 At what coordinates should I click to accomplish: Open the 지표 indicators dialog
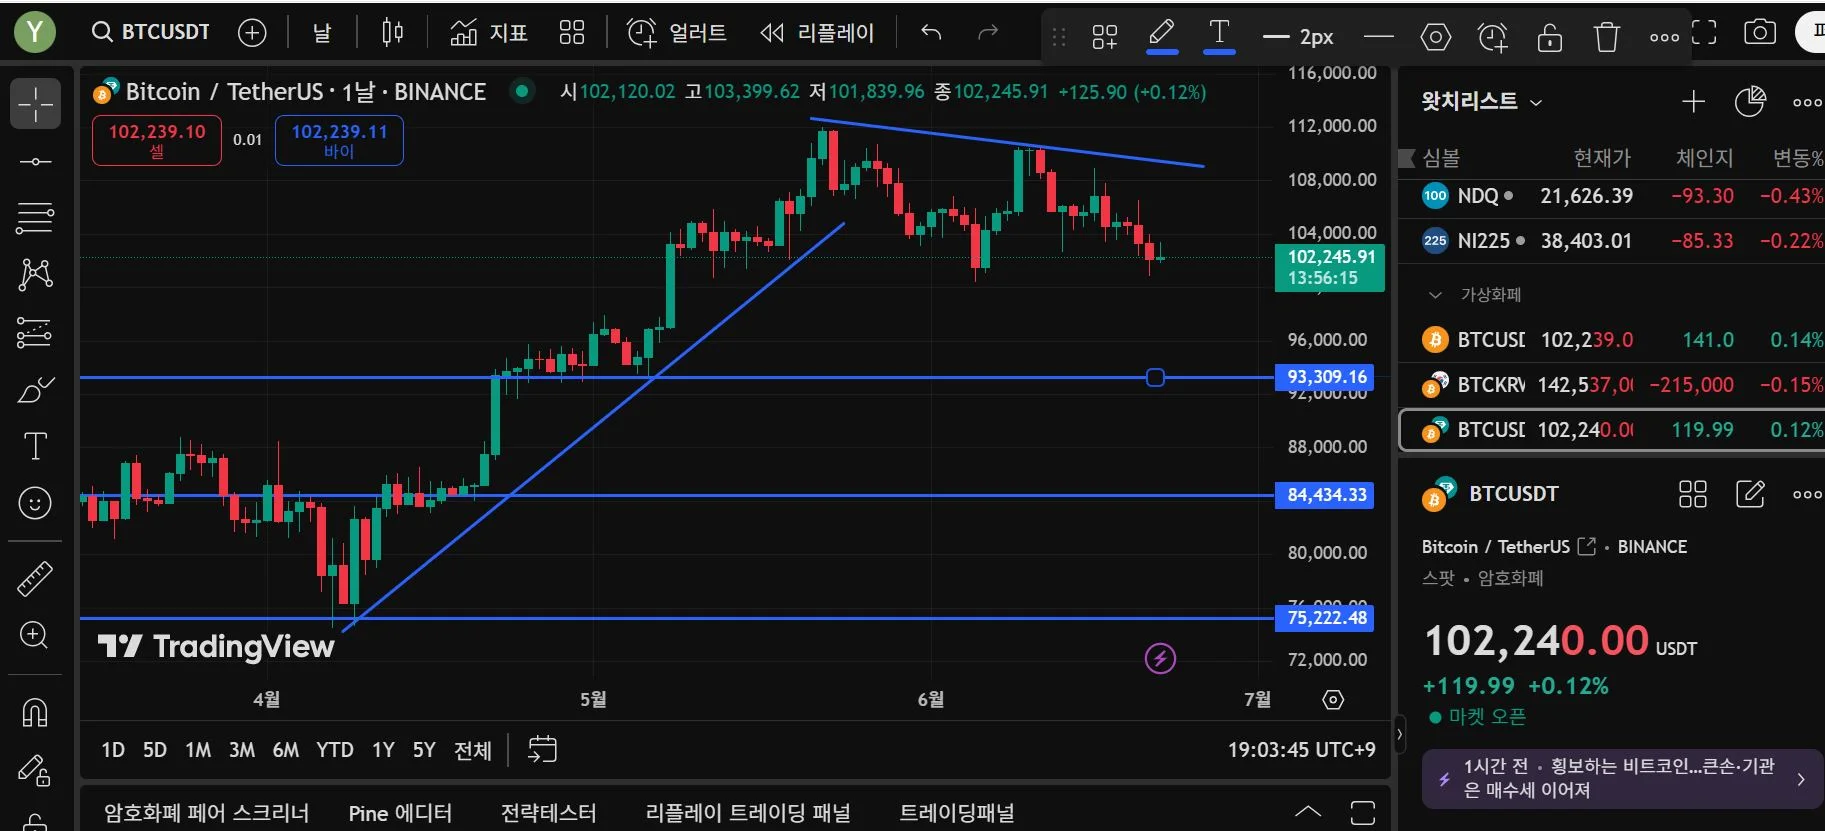[x=488, y=33]
